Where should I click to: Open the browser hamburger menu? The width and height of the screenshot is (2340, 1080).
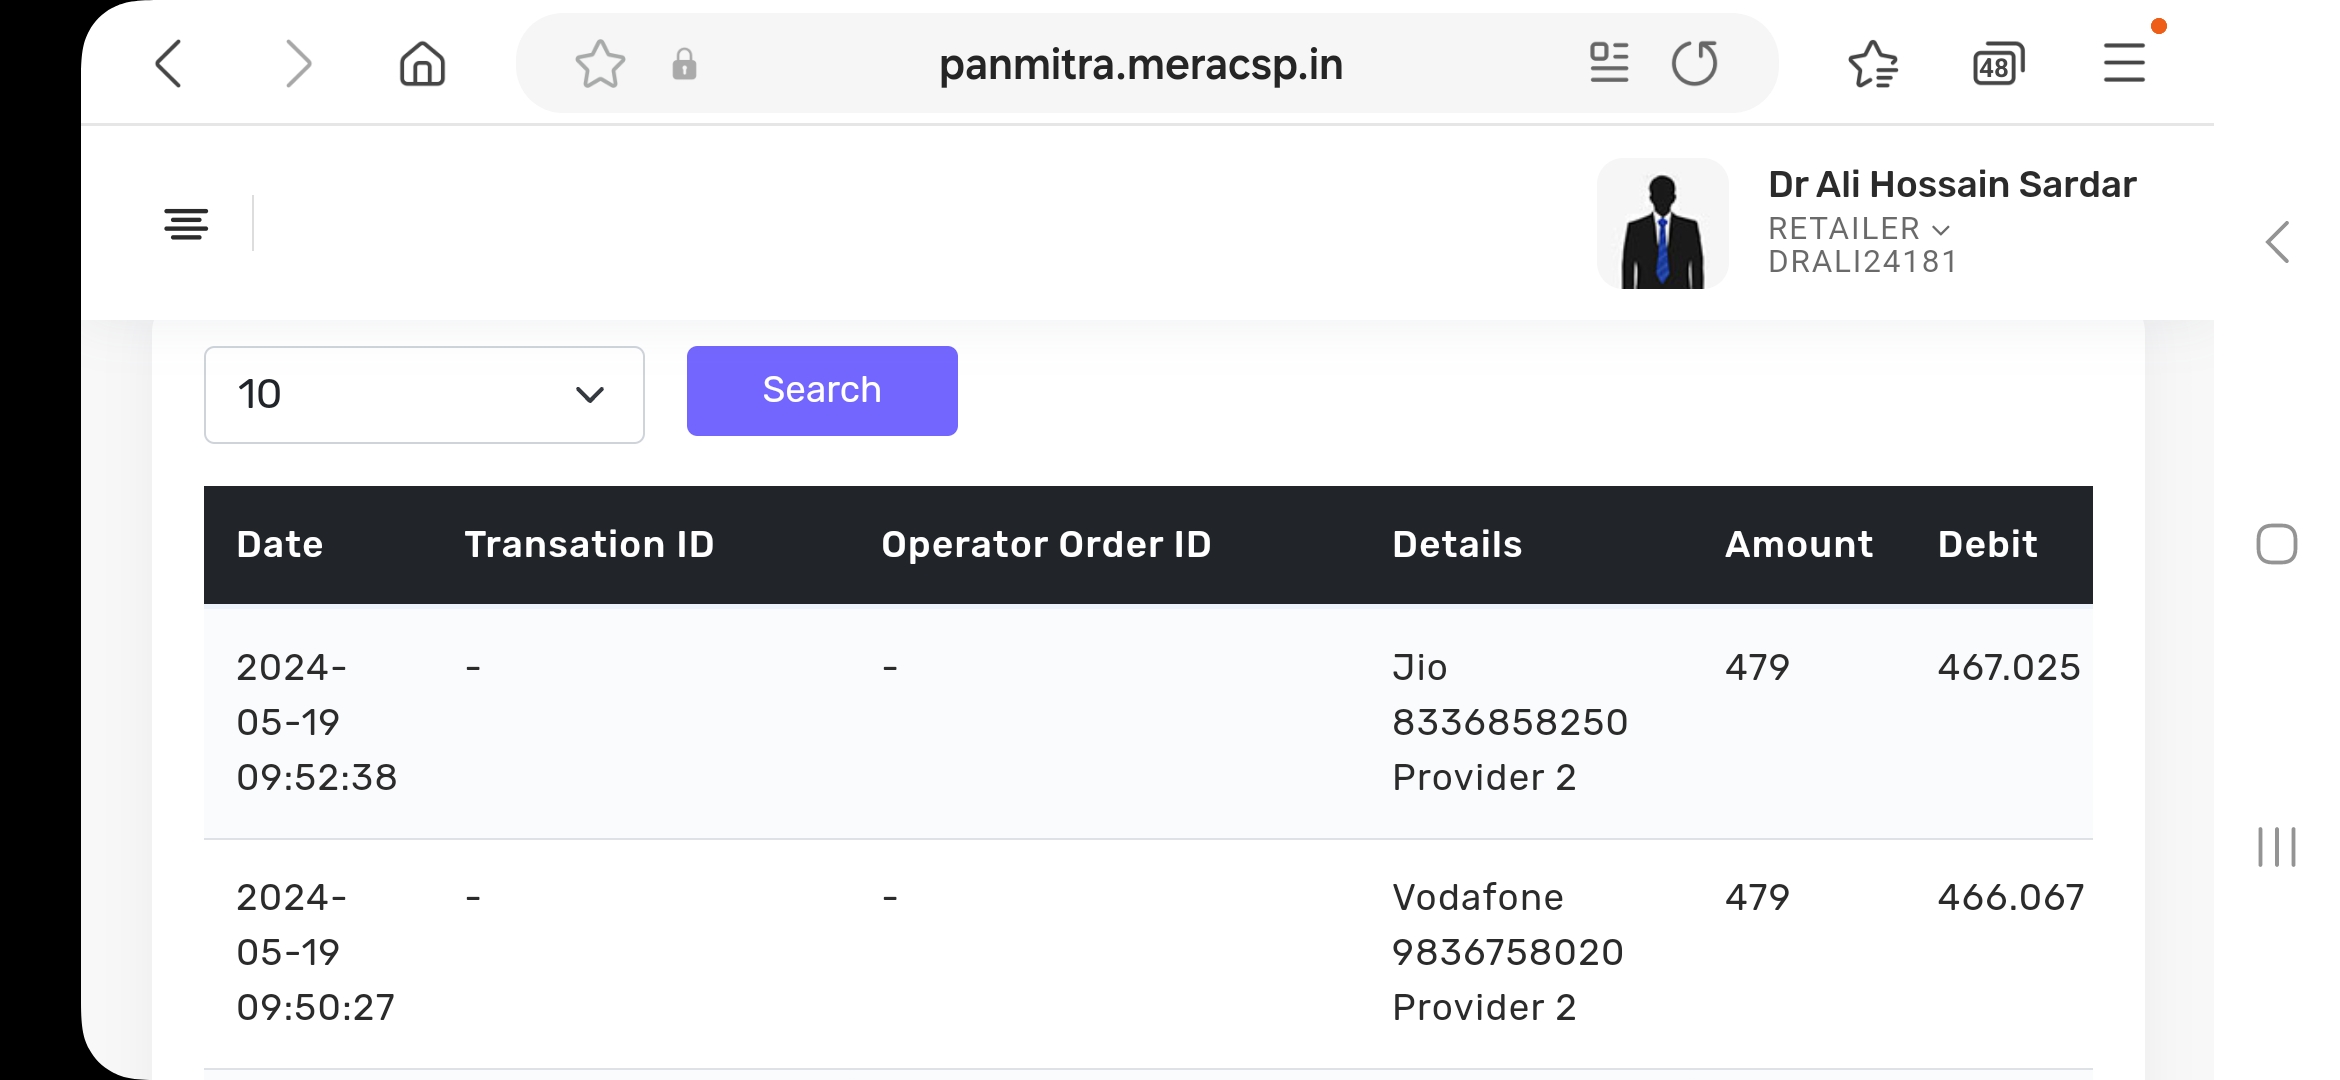2124,63
